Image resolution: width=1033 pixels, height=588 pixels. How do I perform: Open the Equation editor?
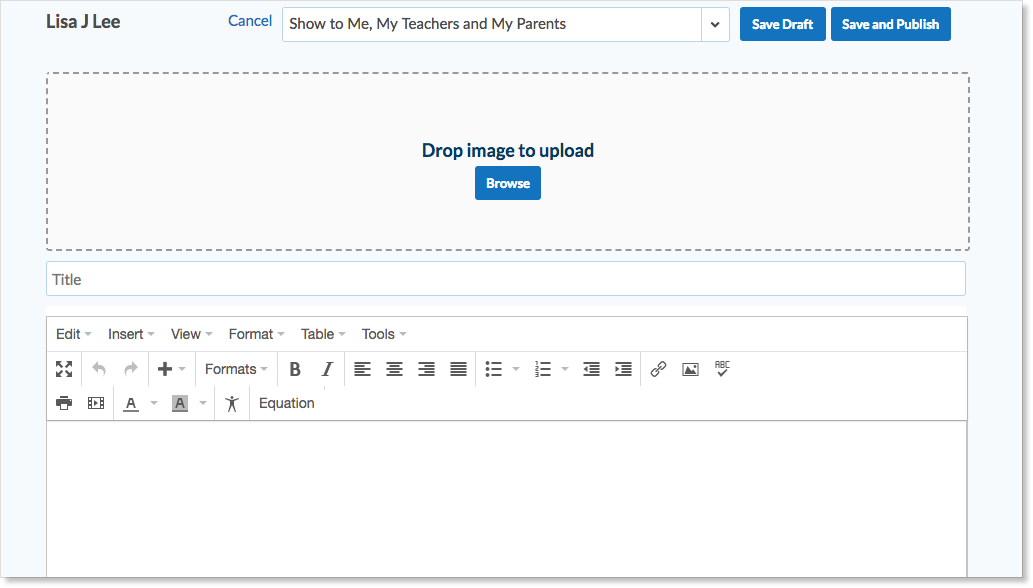click(x=287, y=403)
